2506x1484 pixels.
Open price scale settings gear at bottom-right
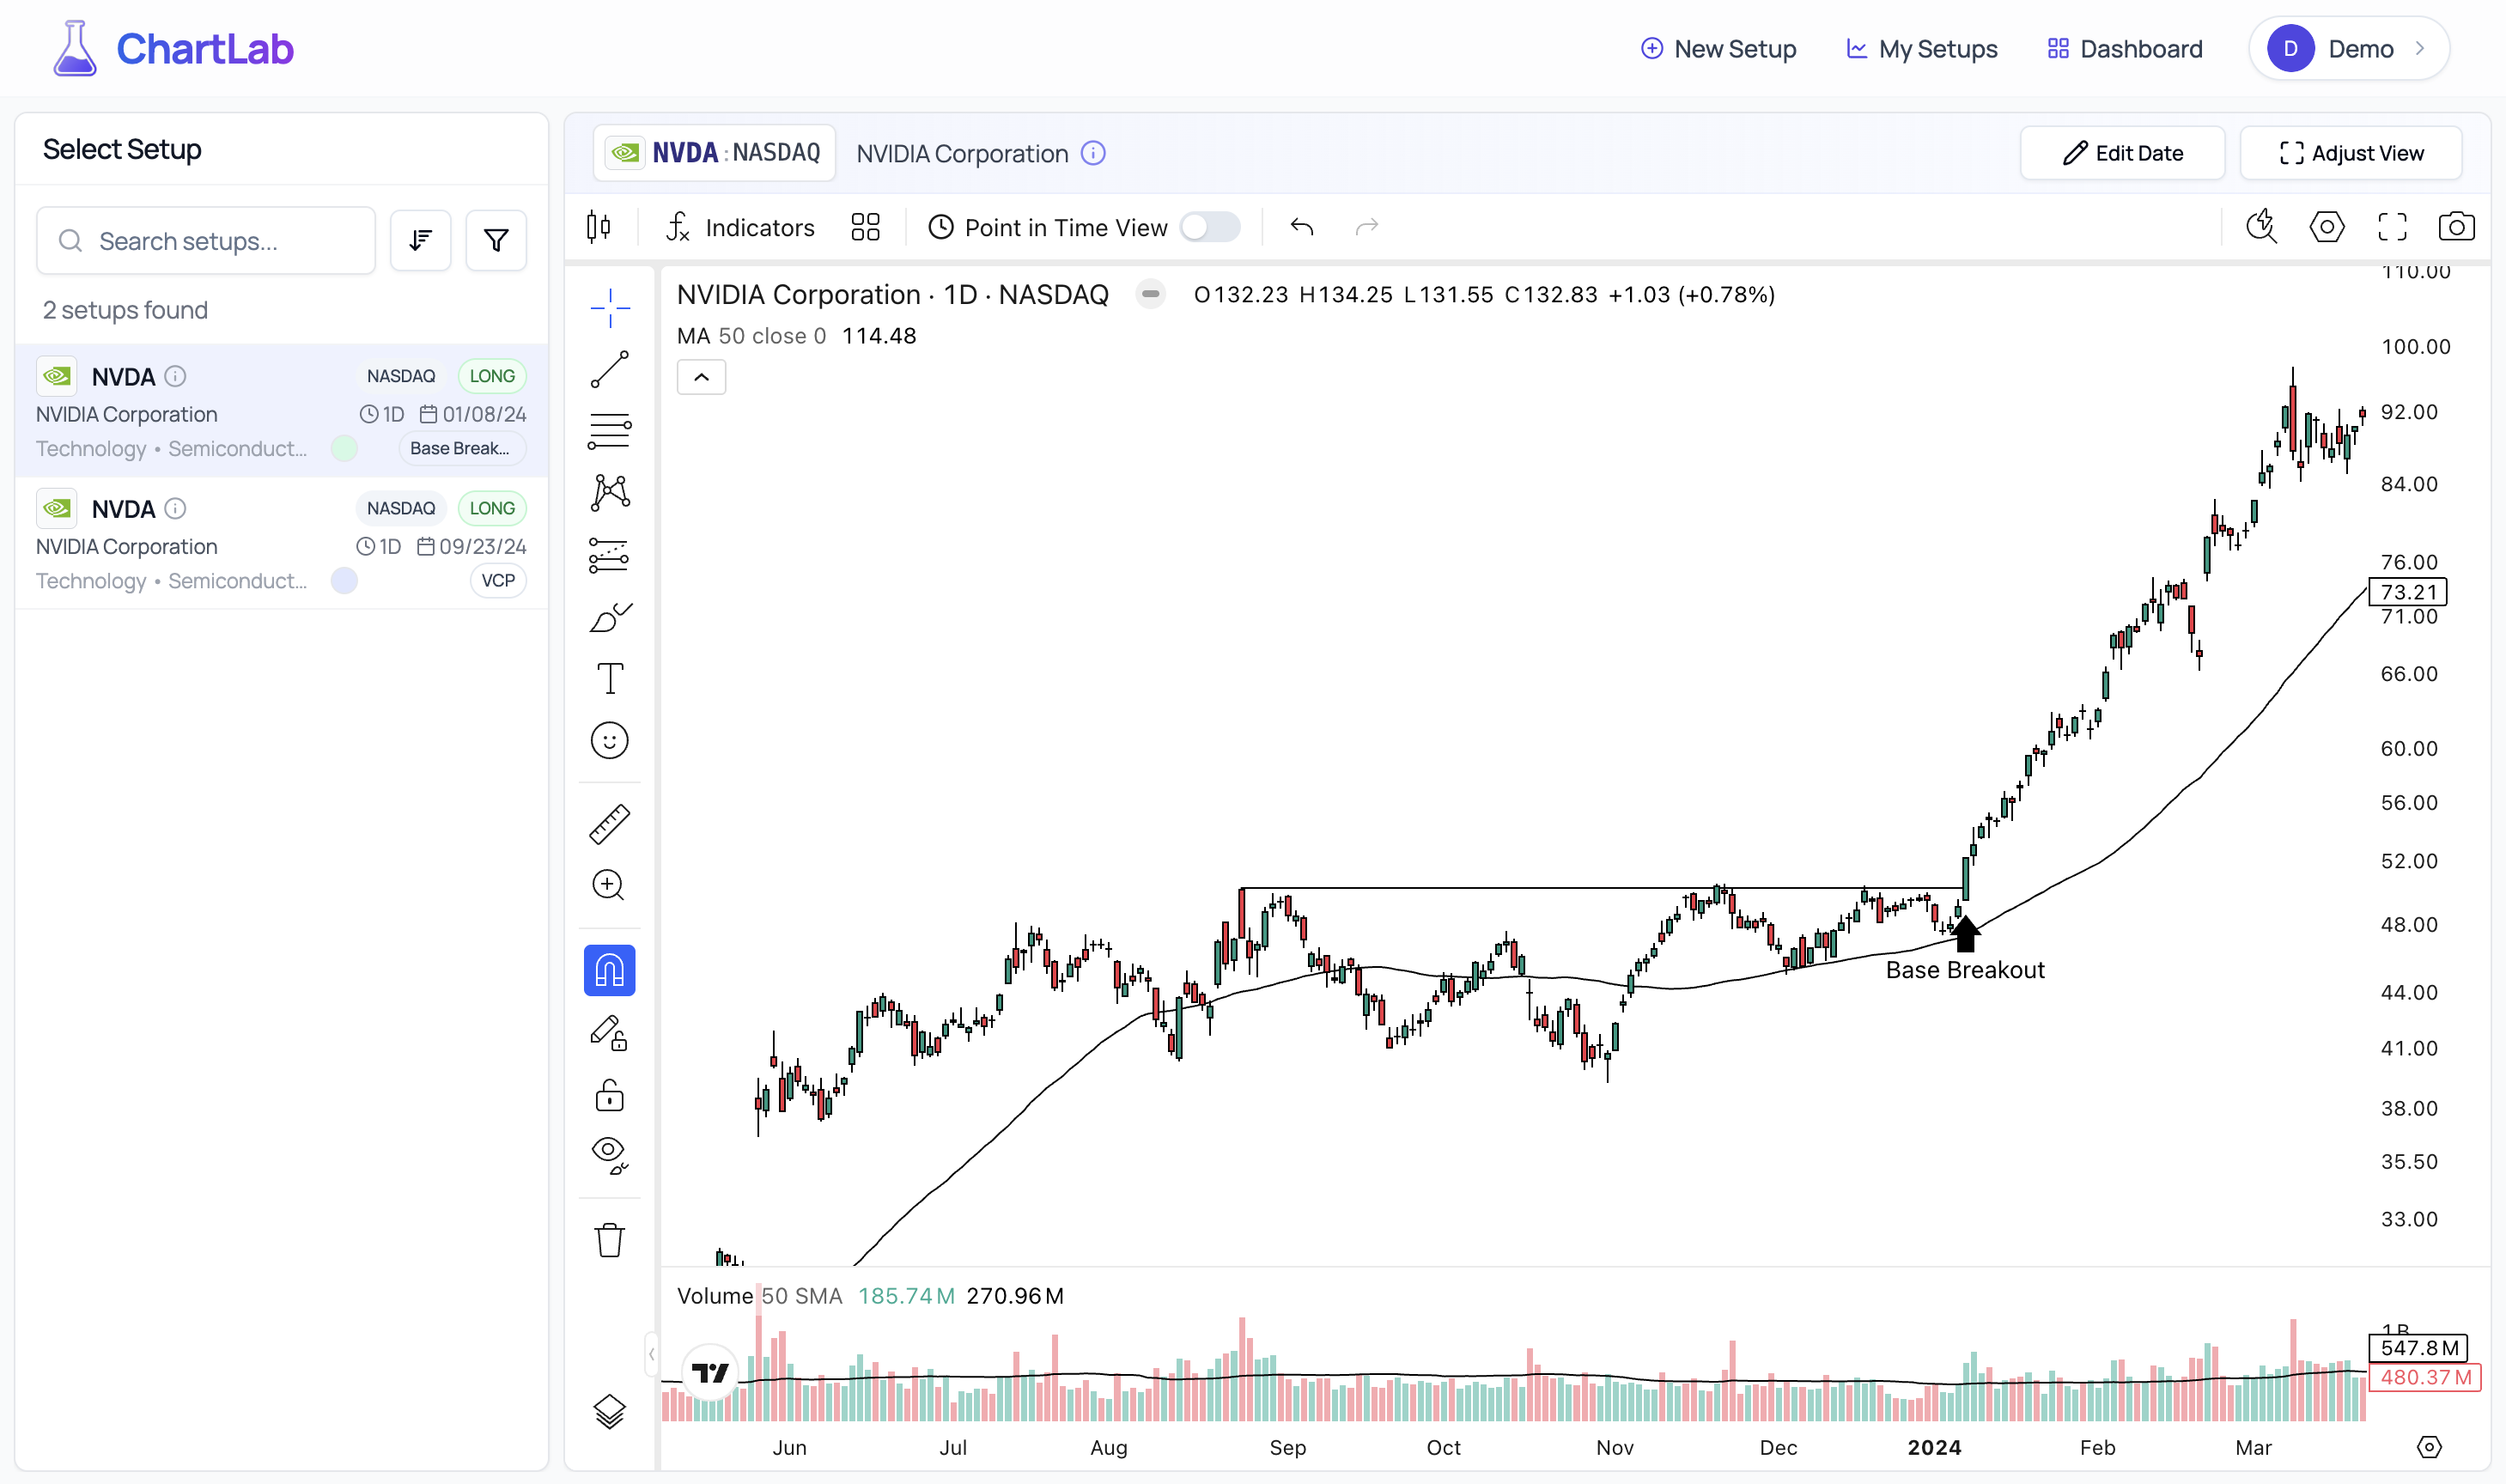pos(2429,1447)
